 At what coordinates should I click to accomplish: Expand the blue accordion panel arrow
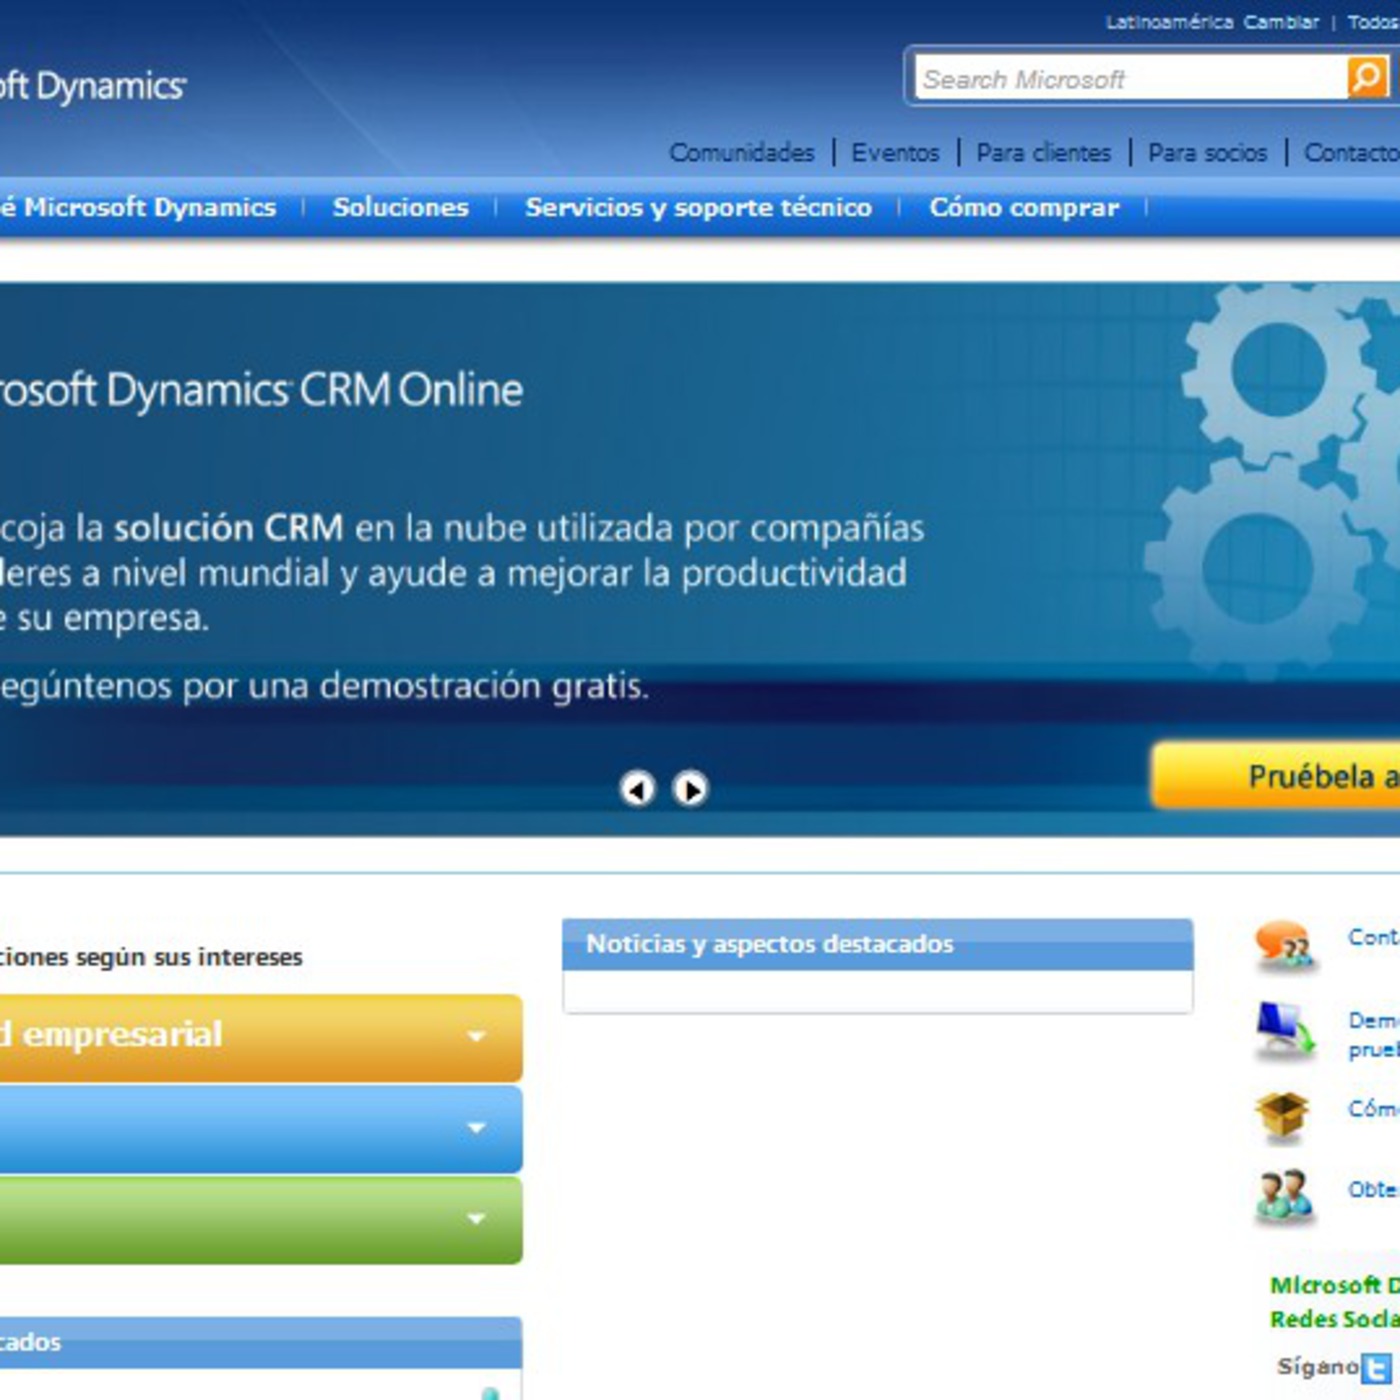pos(476,1128)
